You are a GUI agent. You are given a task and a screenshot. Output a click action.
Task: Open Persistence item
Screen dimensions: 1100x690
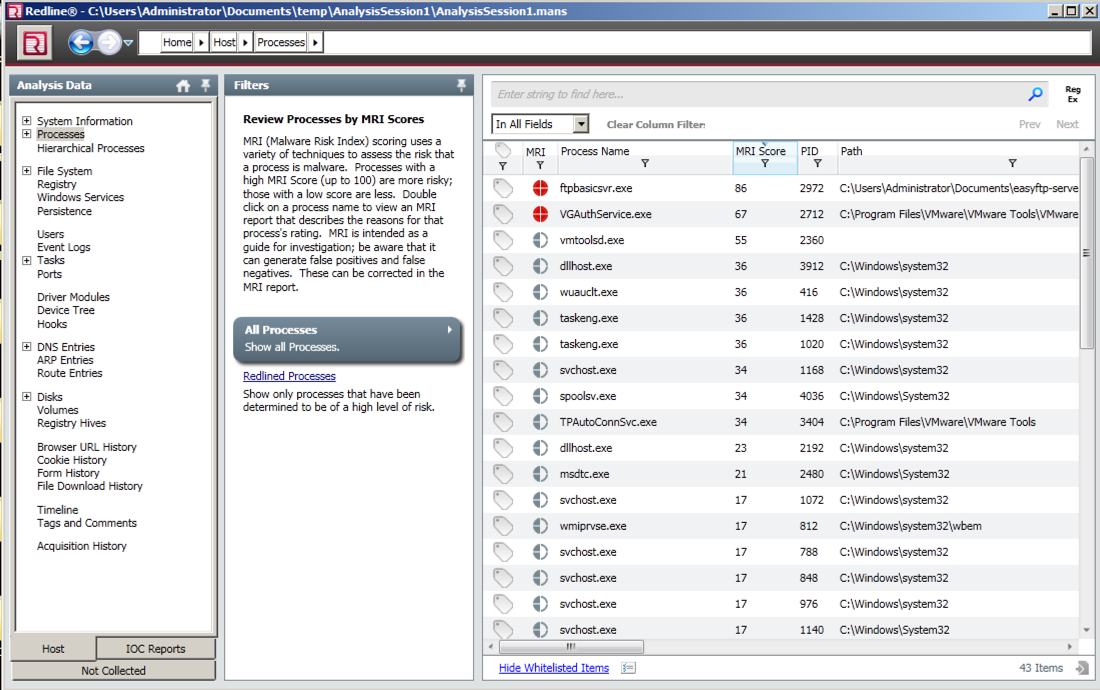(65, 210)
